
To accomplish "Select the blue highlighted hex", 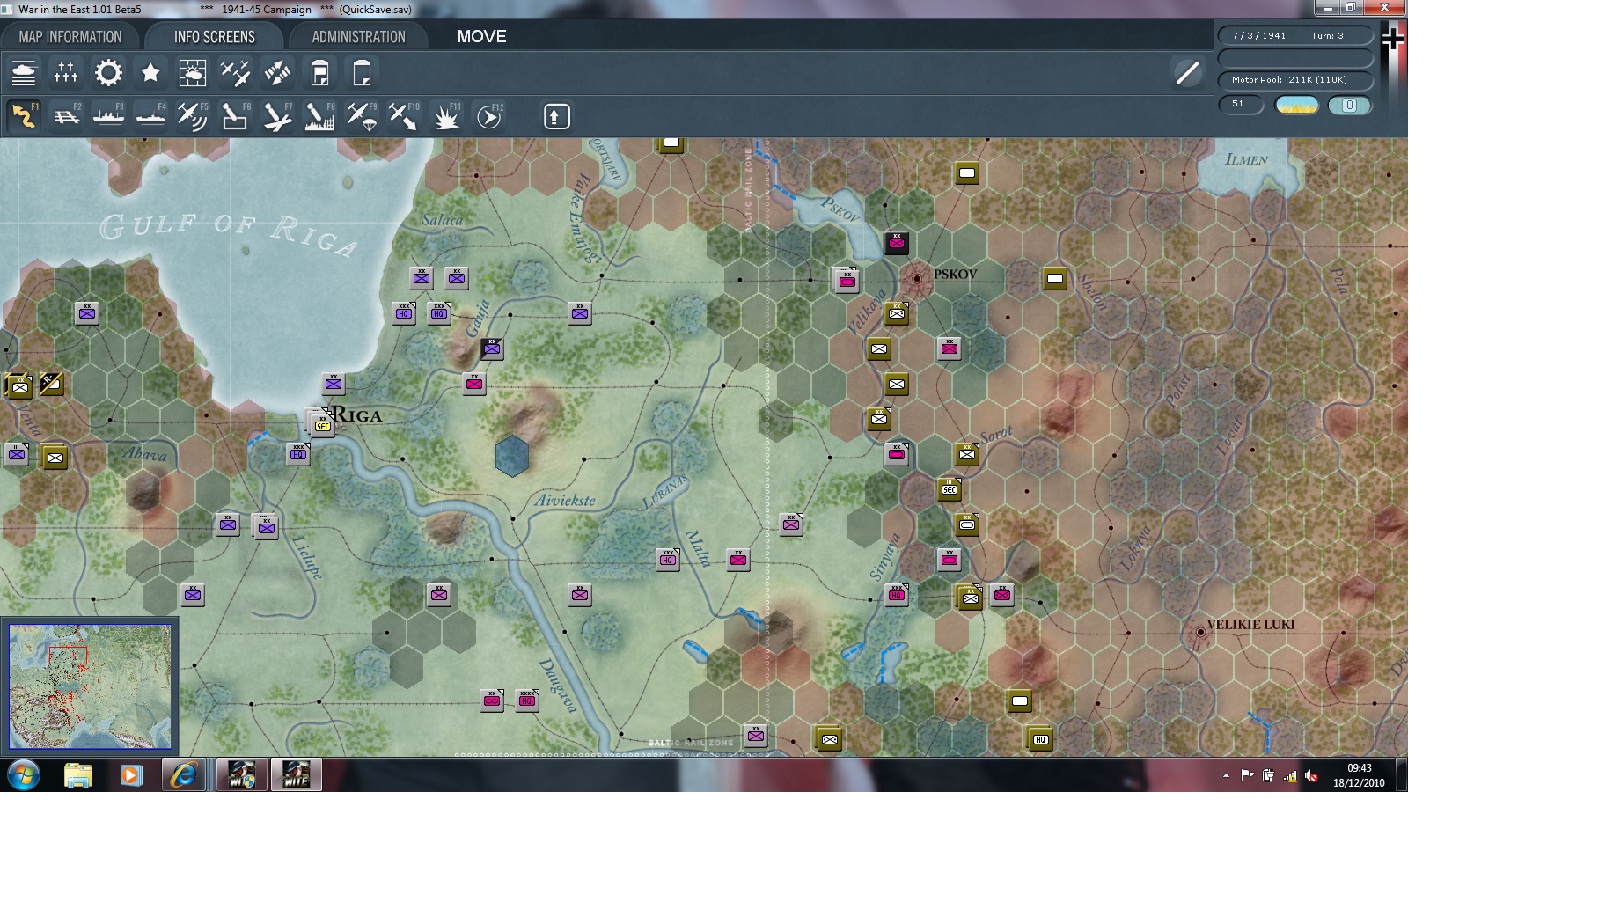I will 512,456.
